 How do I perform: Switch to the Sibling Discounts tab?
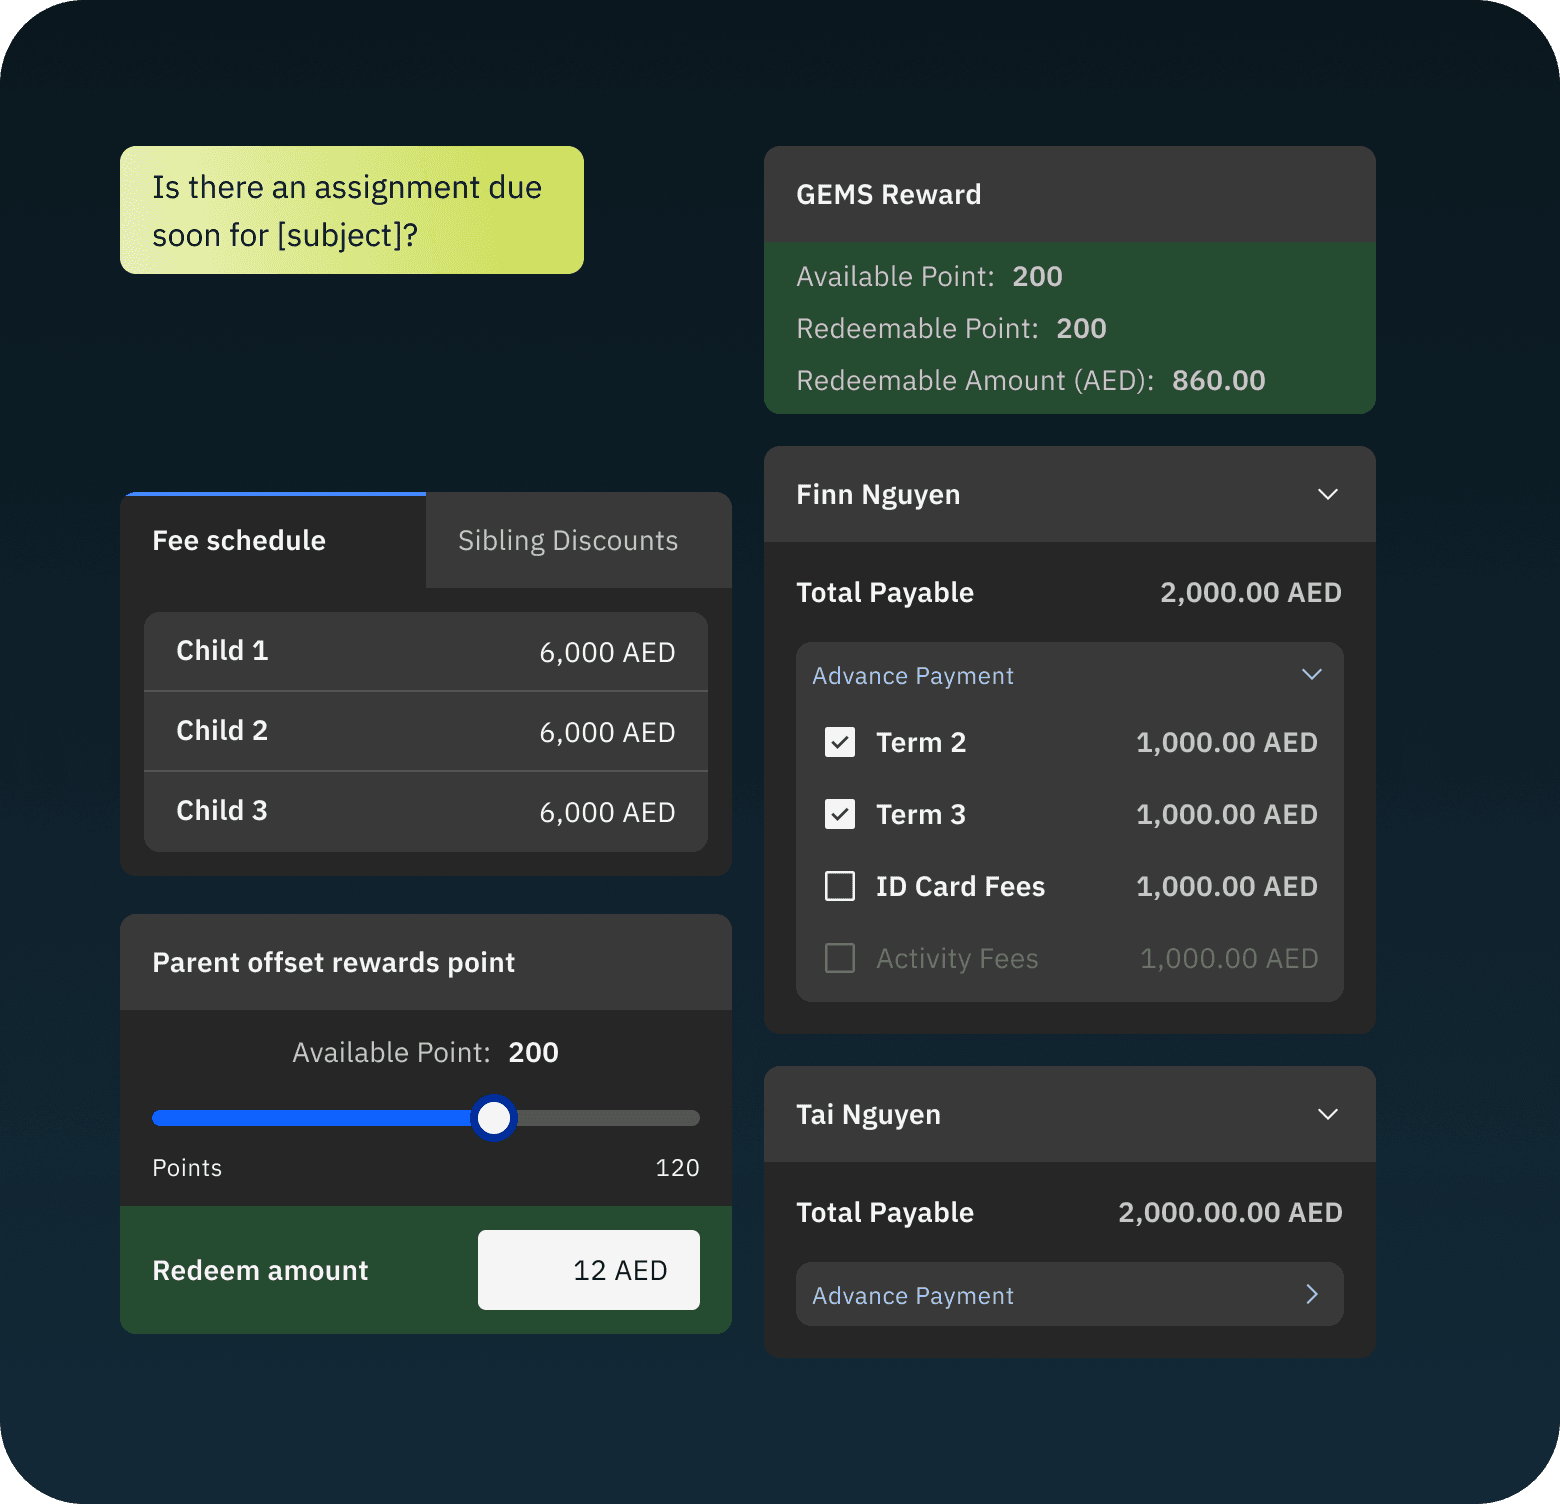click(x=567, y=540)
